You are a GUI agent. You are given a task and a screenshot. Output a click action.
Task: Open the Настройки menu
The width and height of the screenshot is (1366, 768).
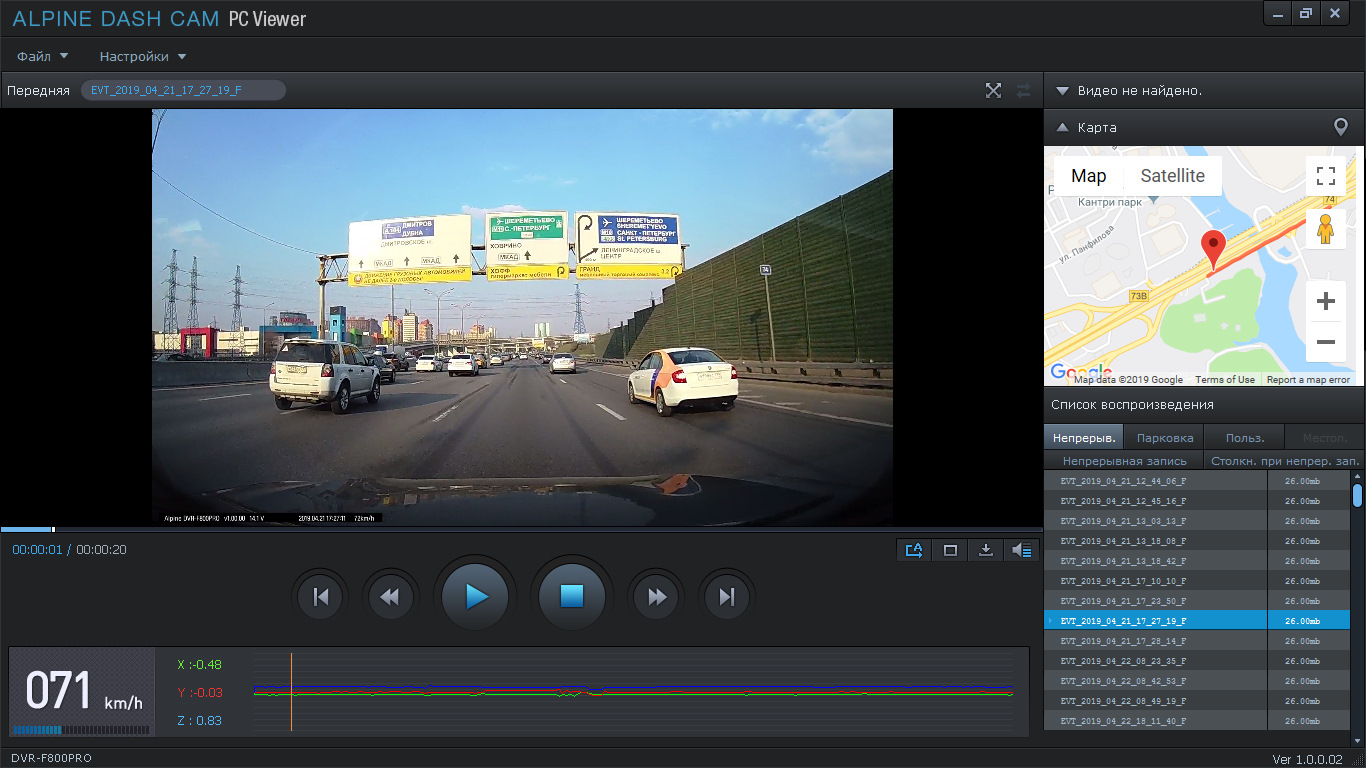tap(142, 57)
